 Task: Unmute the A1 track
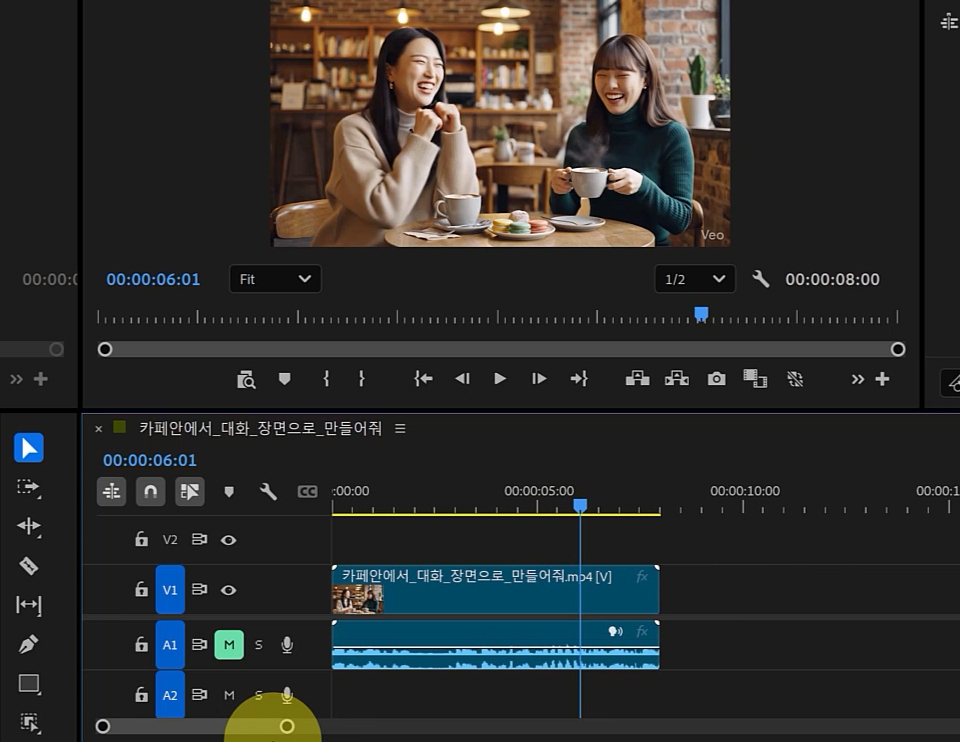[x=229, y=645]
